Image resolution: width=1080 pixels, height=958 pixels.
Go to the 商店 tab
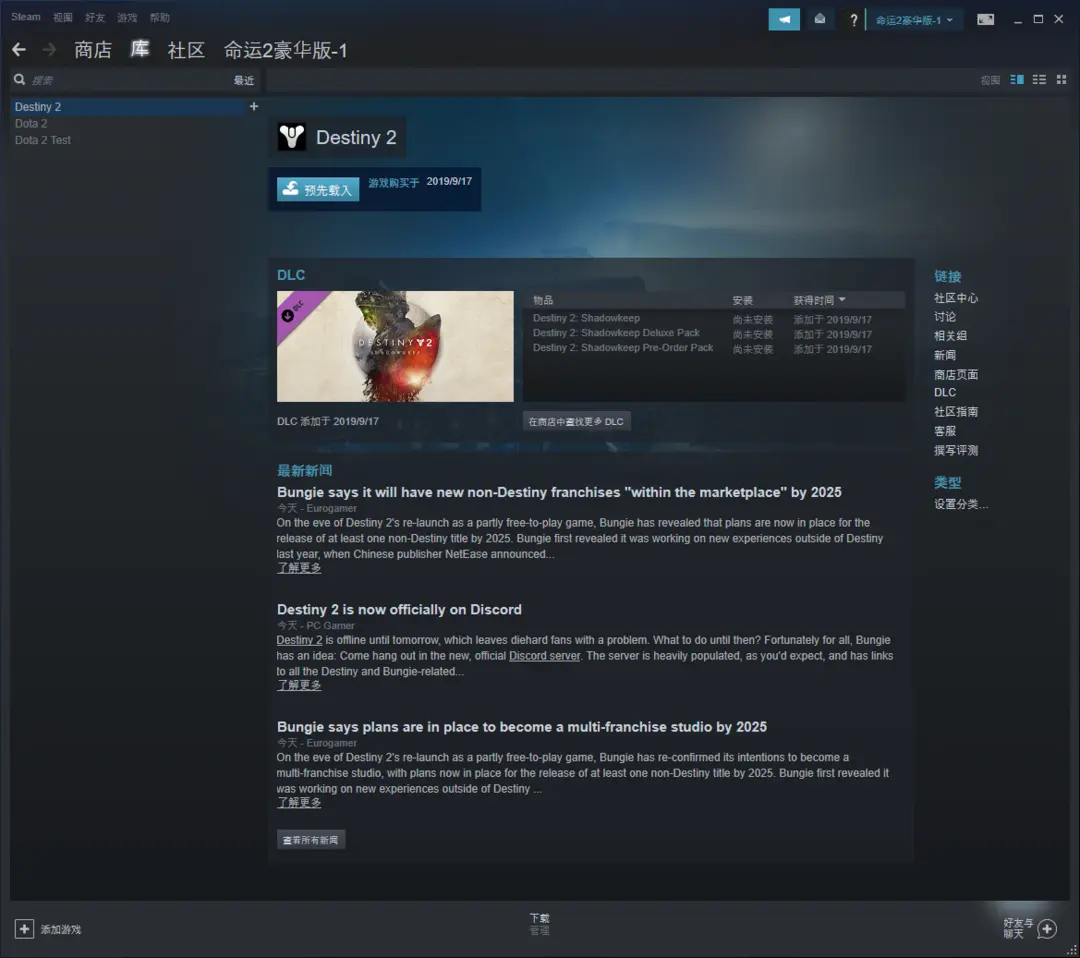click(x=93, y=50)
